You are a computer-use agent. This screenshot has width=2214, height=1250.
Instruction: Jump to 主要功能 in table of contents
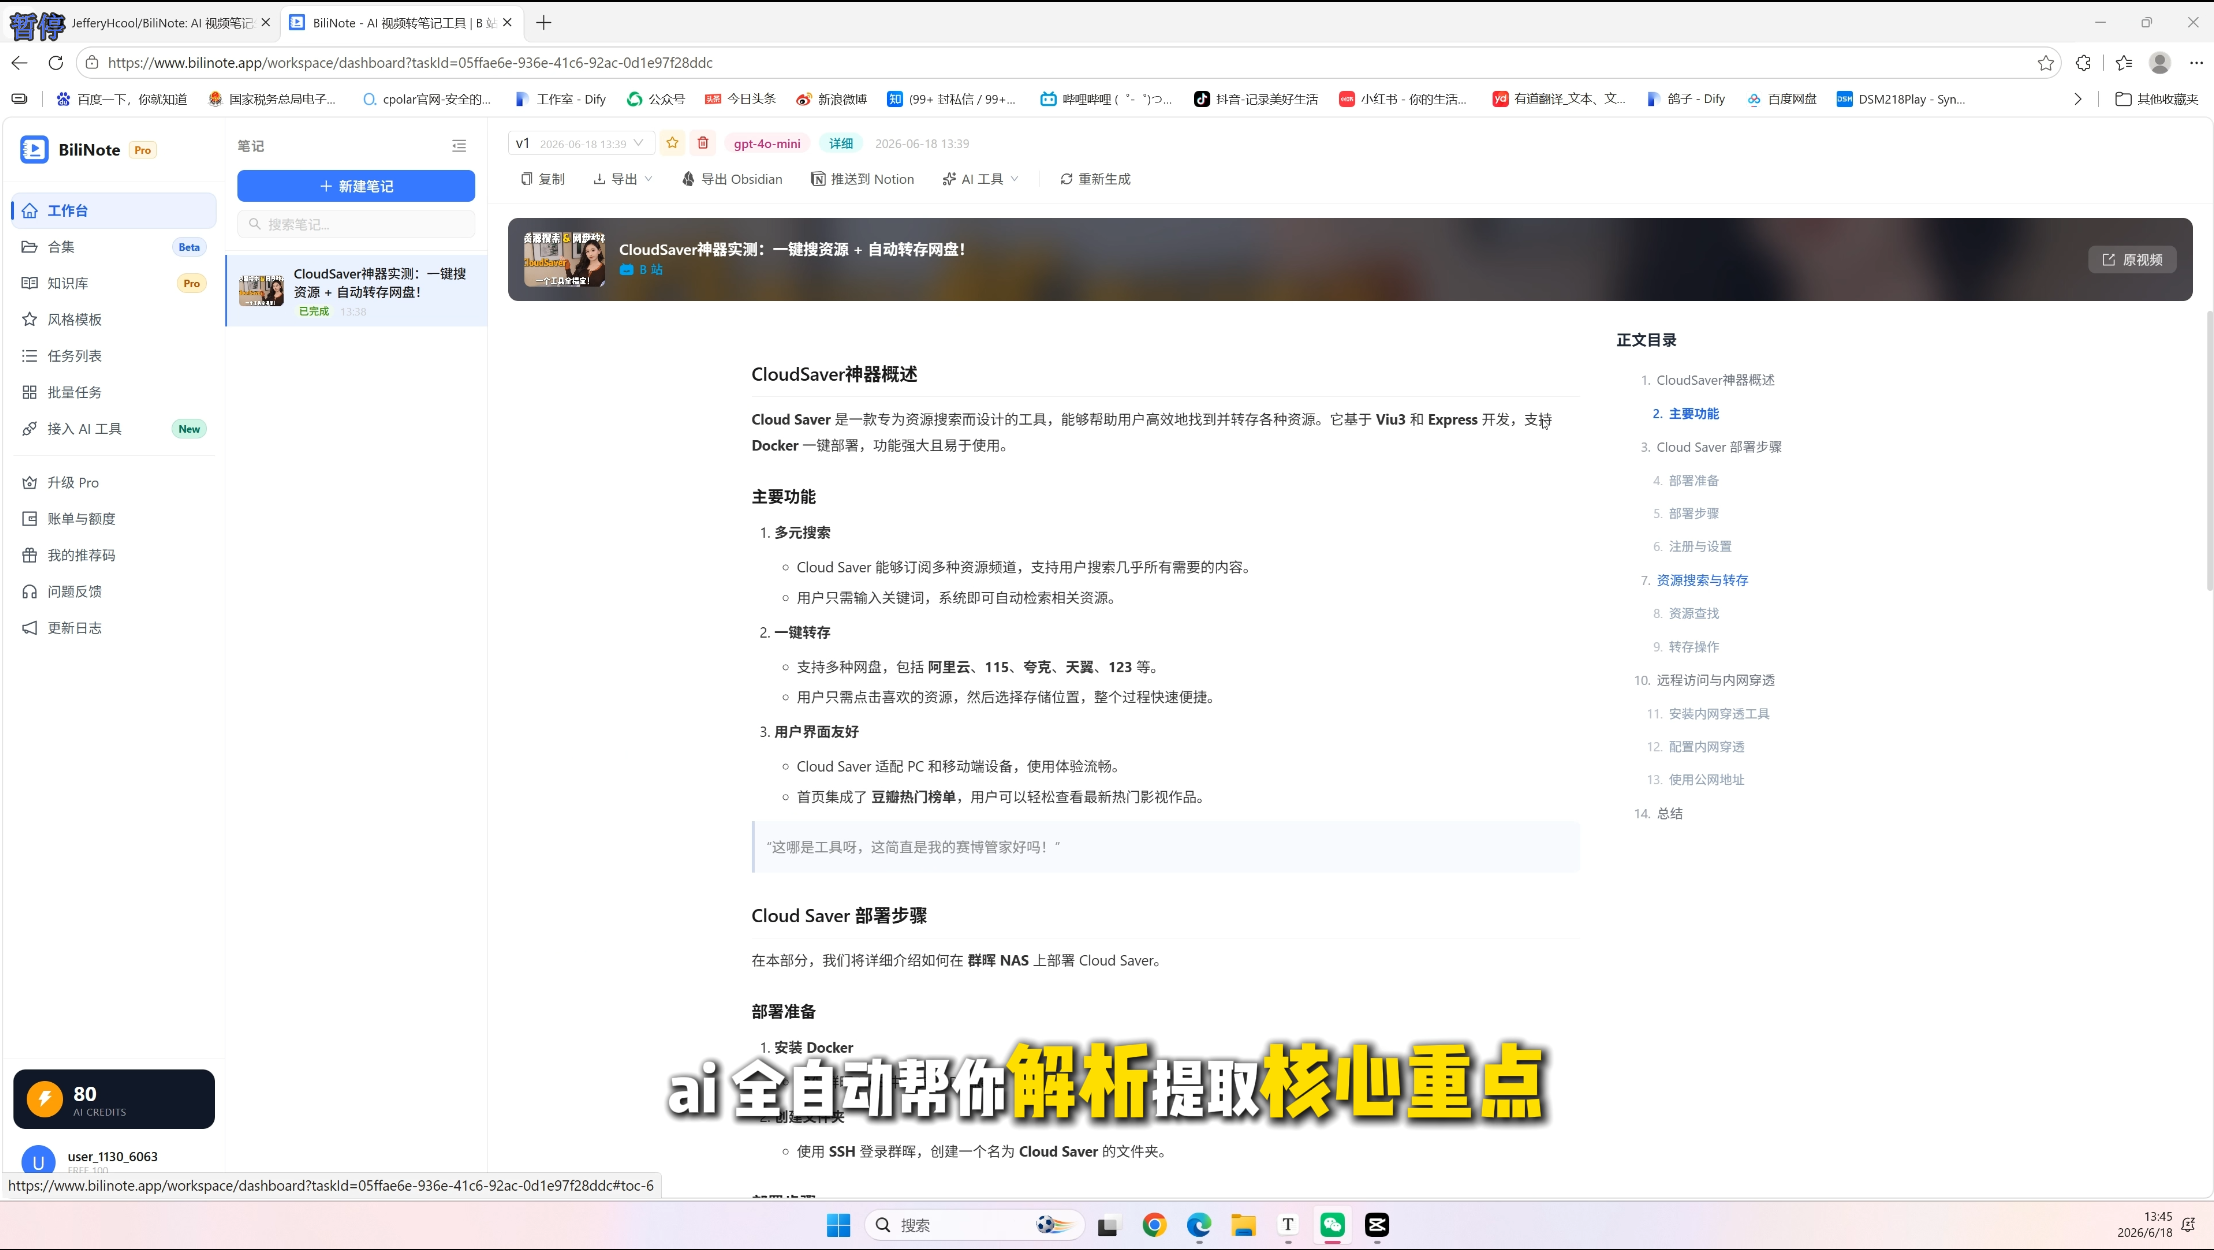tap(1693, 414)
